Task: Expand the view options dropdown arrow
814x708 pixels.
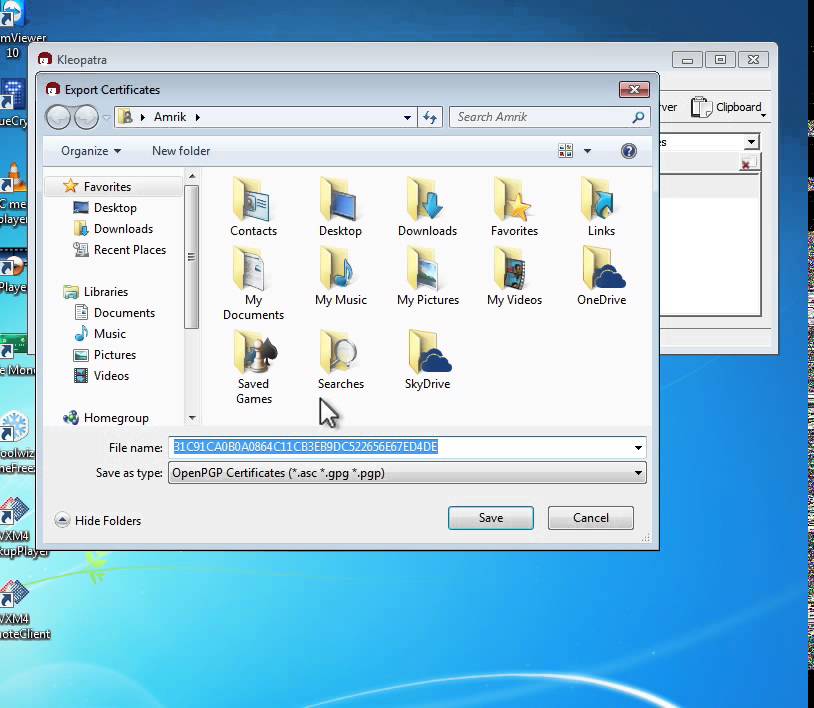Action: tap(587, 151)
